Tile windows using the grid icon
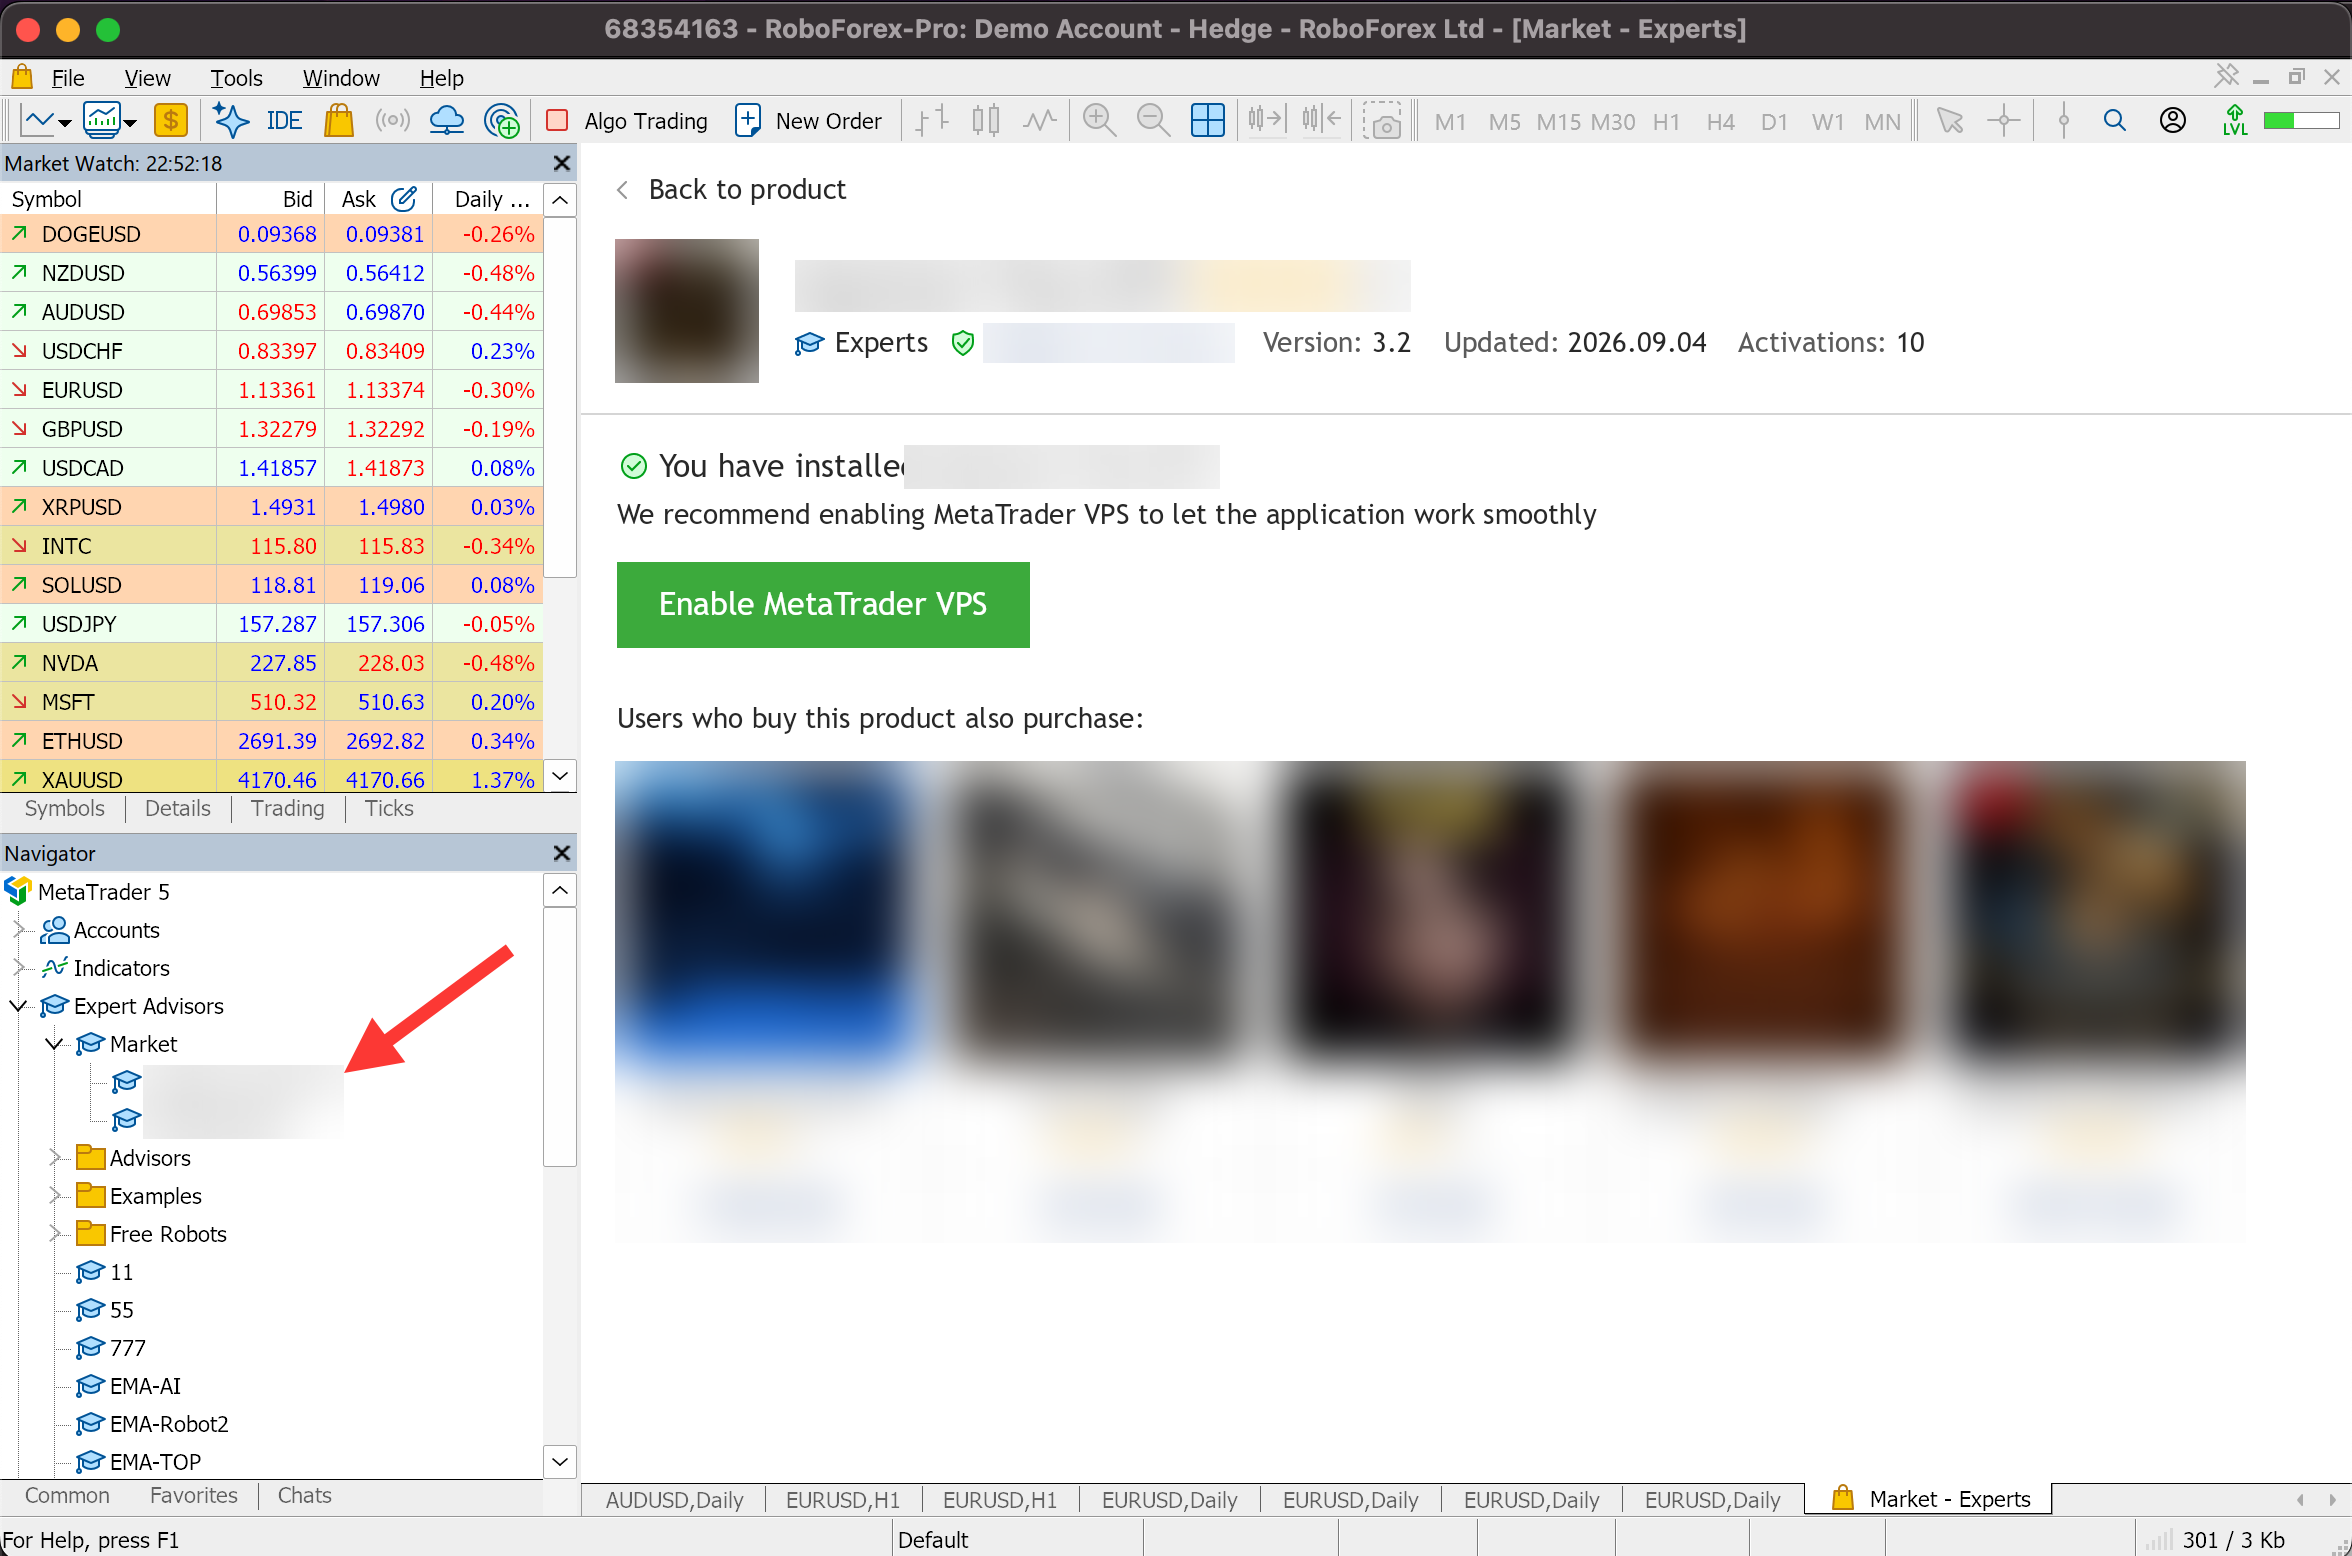Image resolution: width=2352 pixels, height=1556 pixels. click(x=1207, y=121)
